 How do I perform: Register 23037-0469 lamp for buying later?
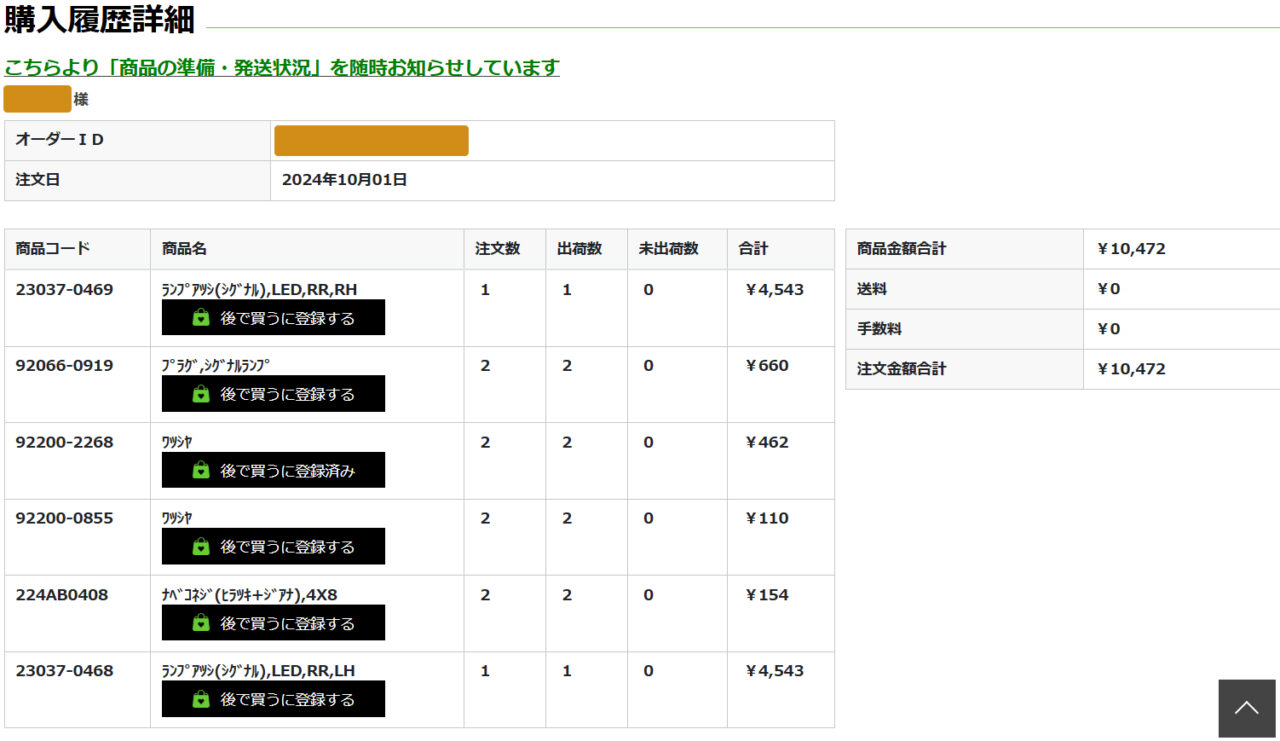pos(273,318)
